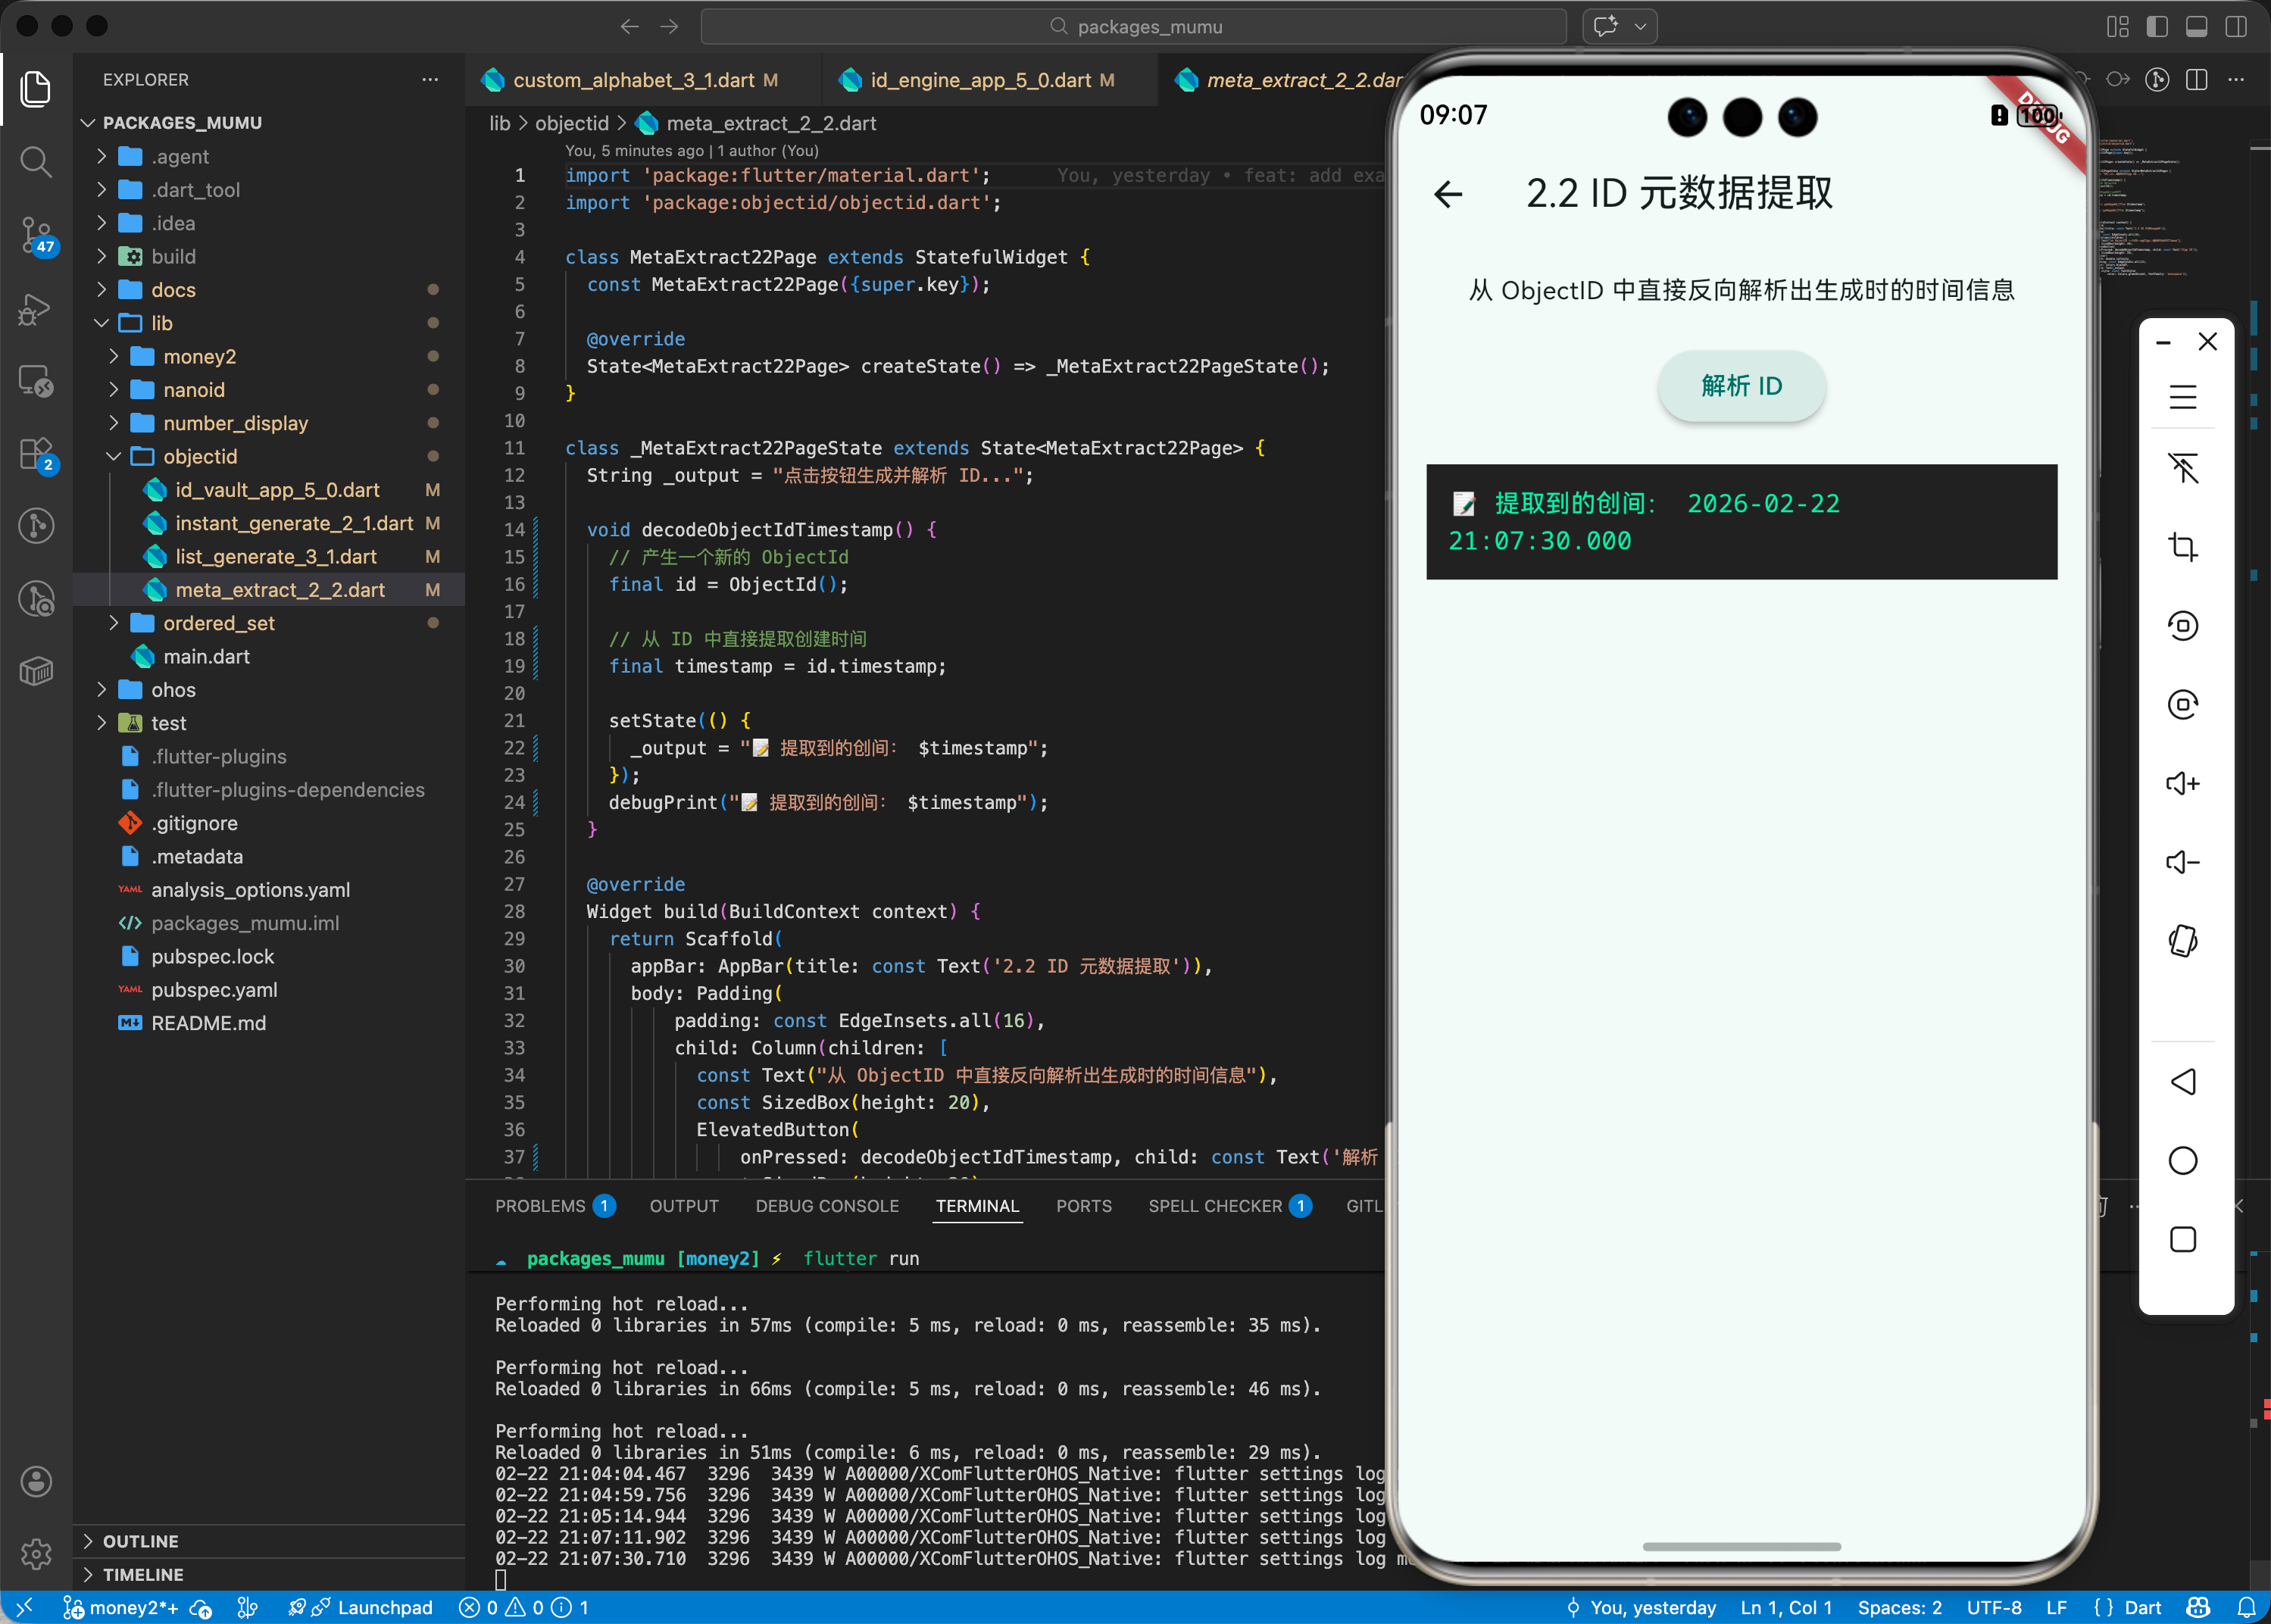Expand the OUTLINE section
The image size is (2271, 1624).
(x=140, y=1541)
